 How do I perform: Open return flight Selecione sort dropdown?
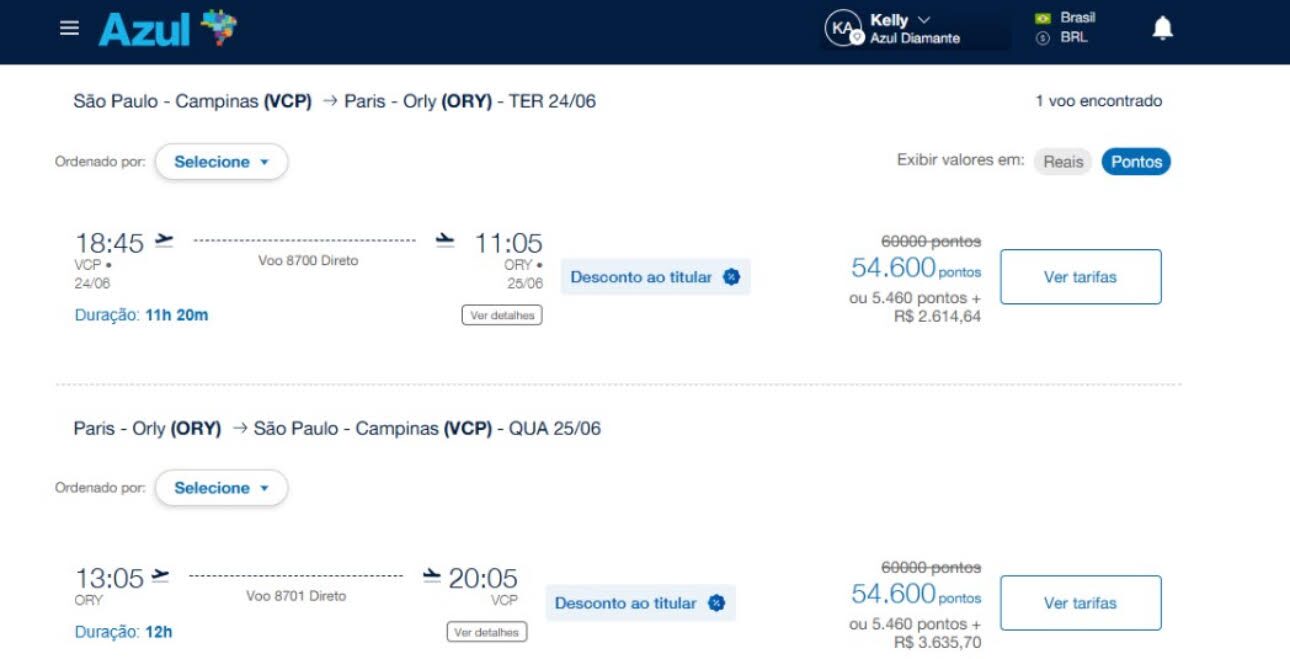point(221,488)
